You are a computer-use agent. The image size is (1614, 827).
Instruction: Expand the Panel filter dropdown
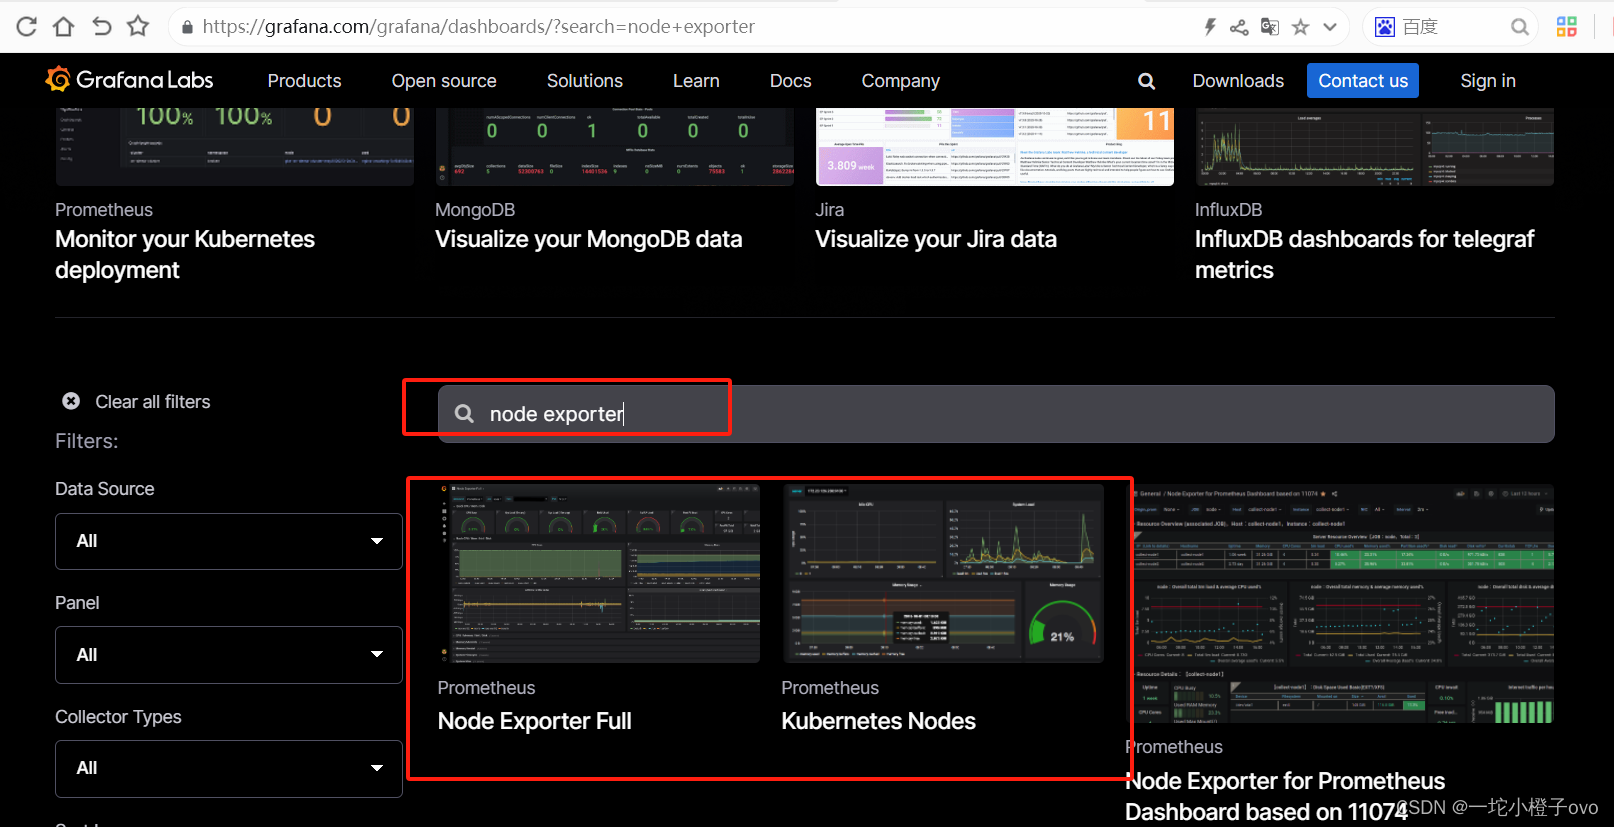(229, 655)
